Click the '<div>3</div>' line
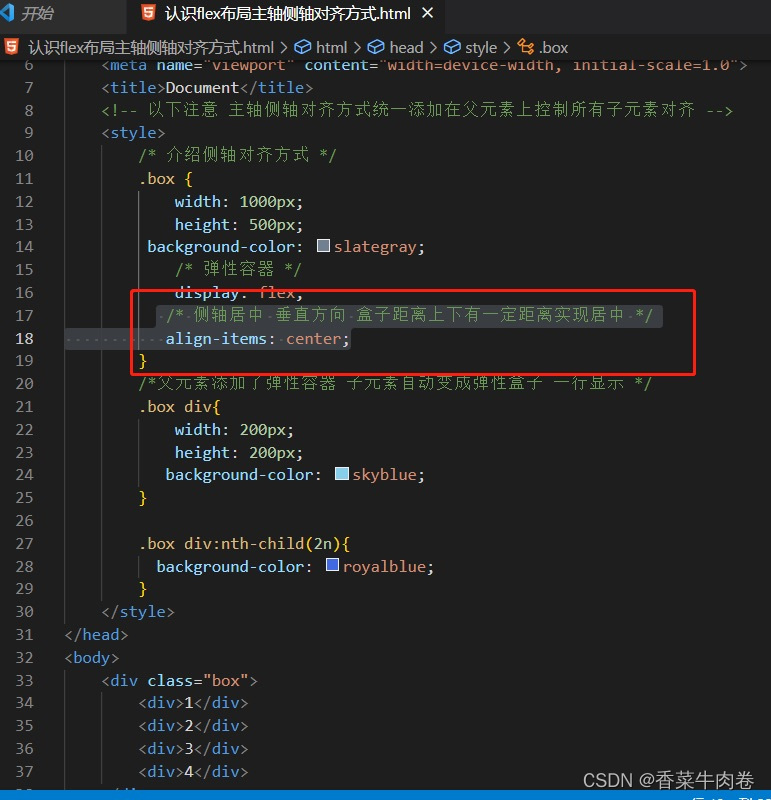This screenshot has width=771, height=800. coord(193,749)
